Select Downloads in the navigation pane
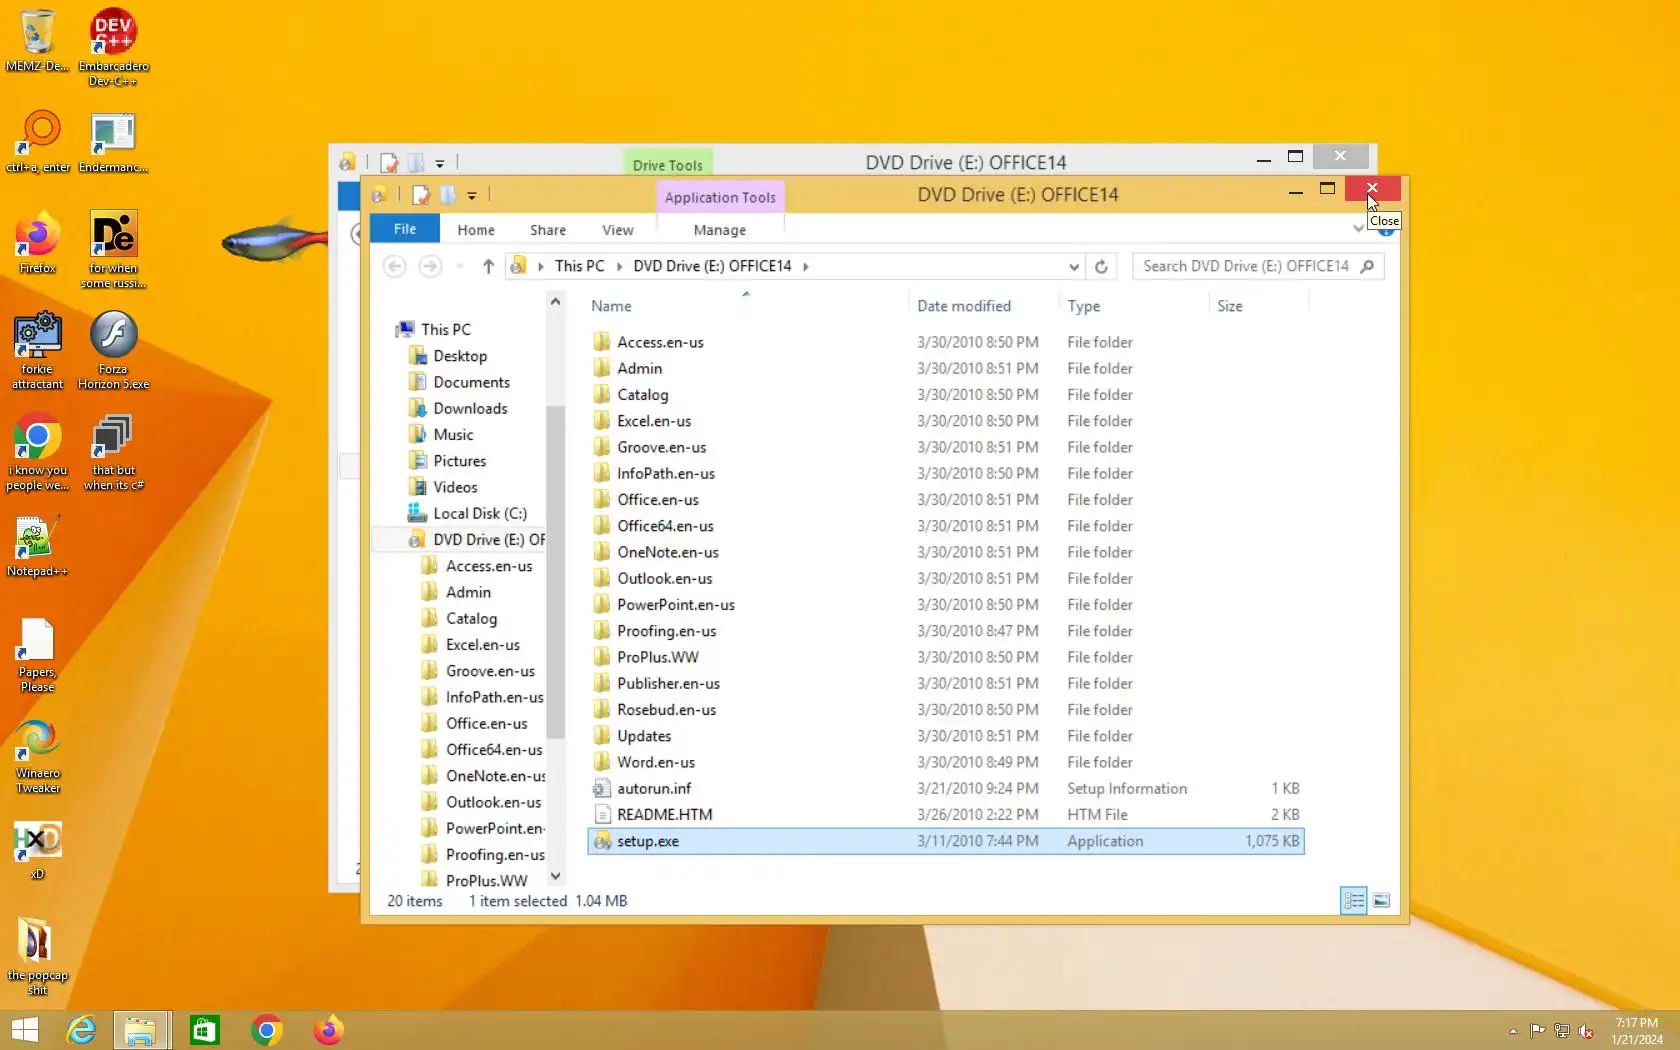 point(470,408)
